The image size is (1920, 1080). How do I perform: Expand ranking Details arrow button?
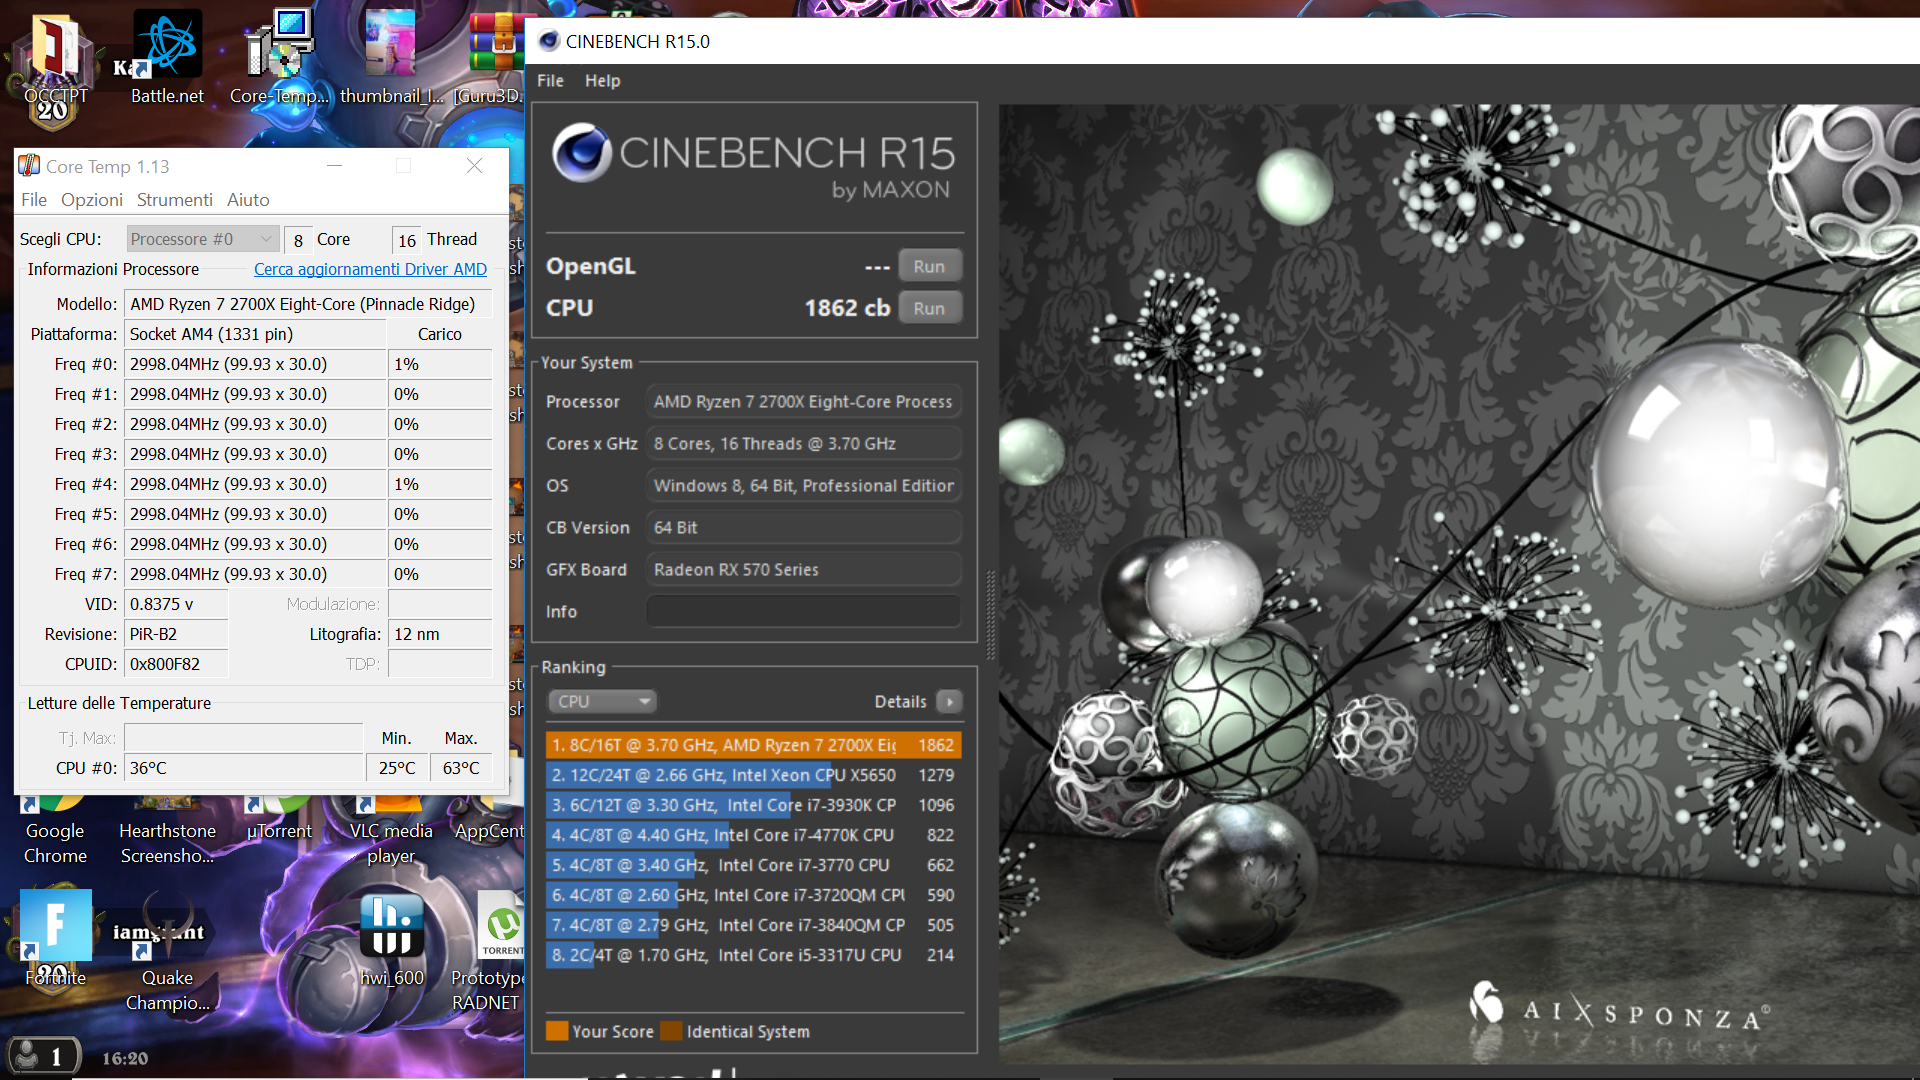950,701
